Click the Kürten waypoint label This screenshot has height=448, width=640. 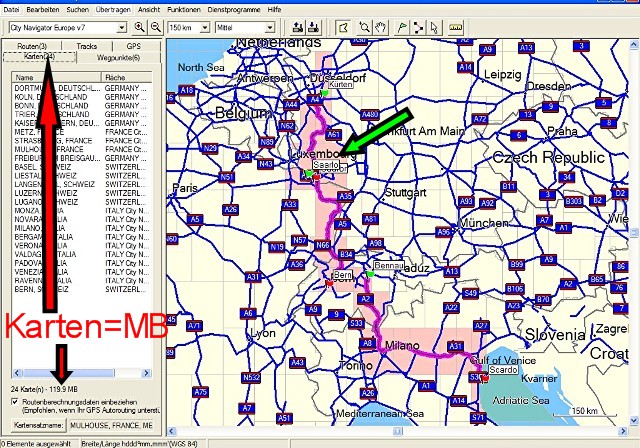pyautogui.click(x=340, y=84)
